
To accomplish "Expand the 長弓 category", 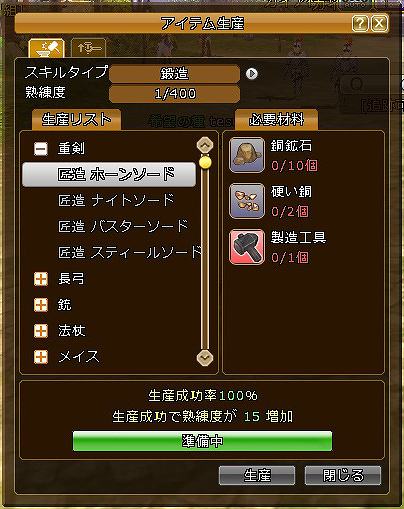I will pyautogui.click(x=41, y=279).
